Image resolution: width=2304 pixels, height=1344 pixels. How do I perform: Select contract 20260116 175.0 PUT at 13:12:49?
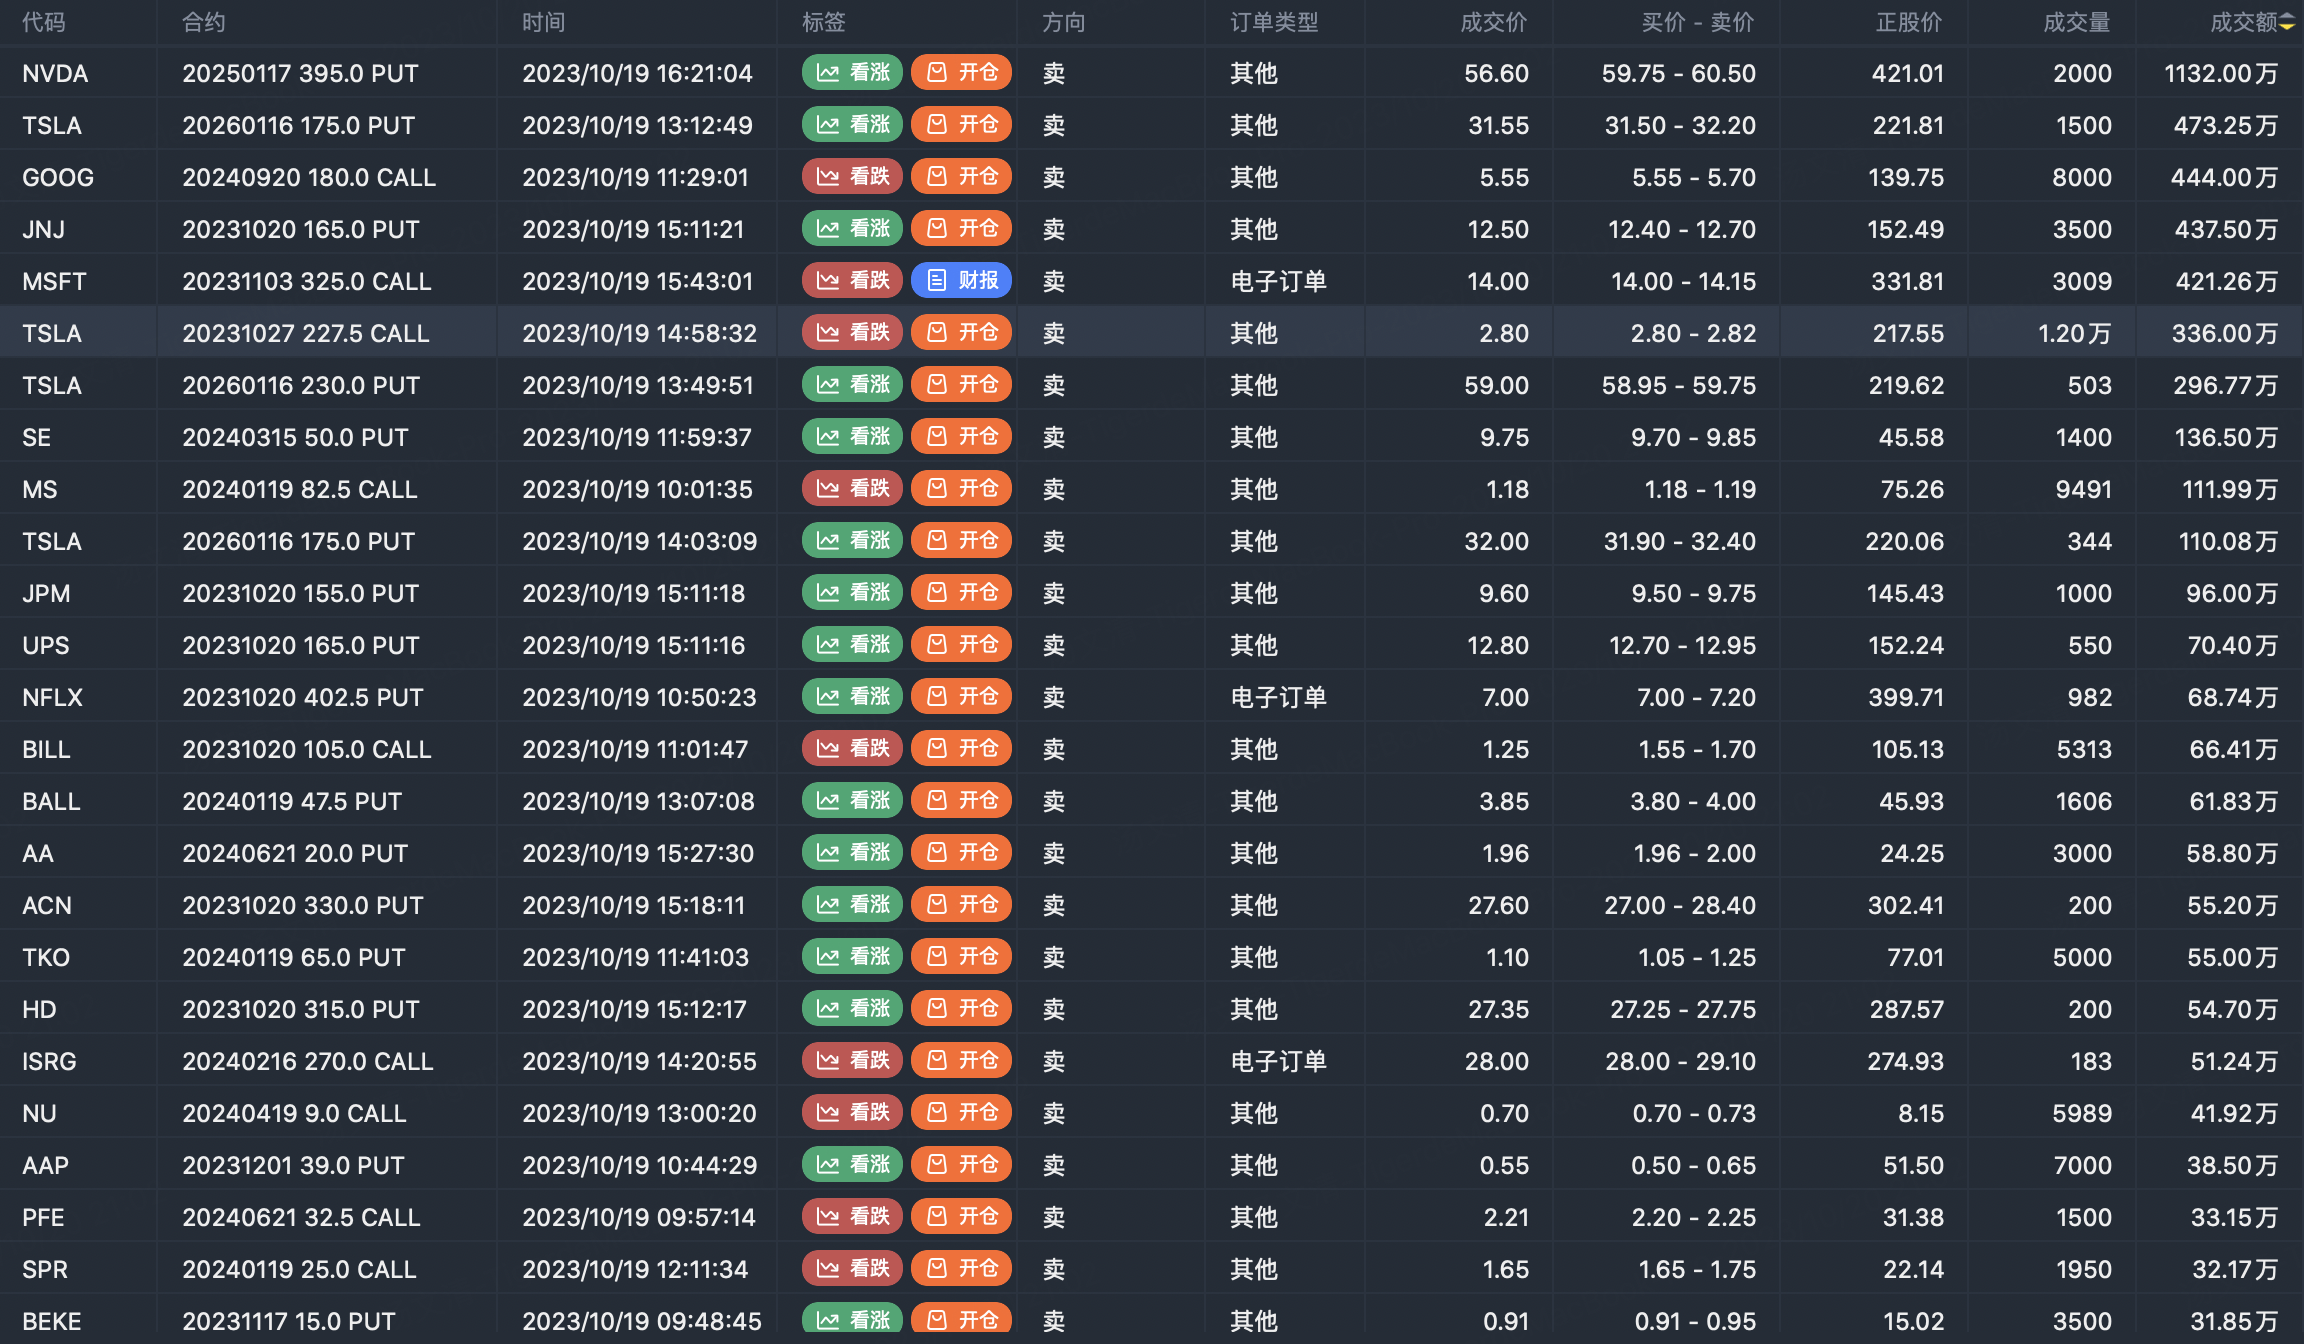pos(298,125)
